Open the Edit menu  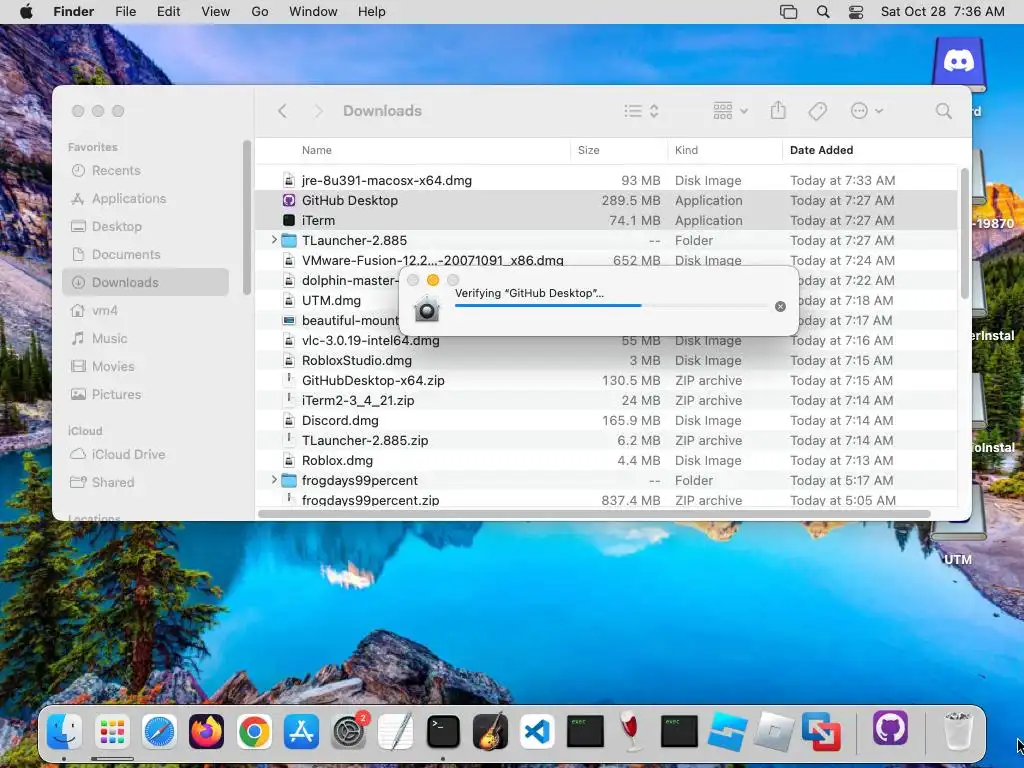[x=168, y=12]
